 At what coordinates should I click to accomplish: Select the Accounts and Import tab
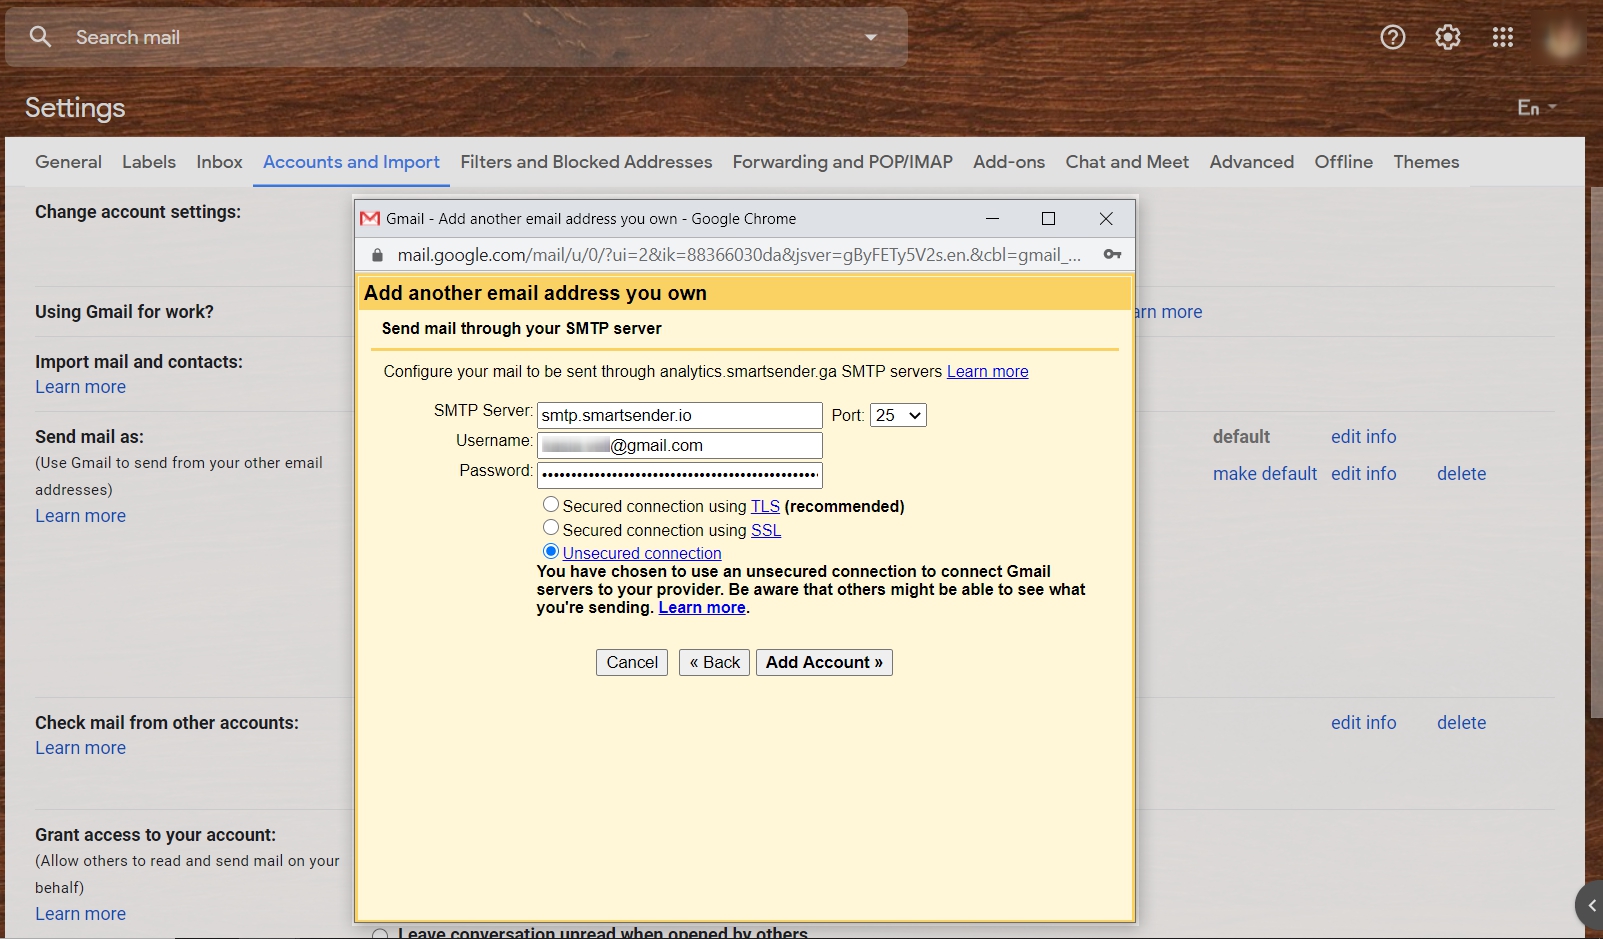tap(351, 162)
